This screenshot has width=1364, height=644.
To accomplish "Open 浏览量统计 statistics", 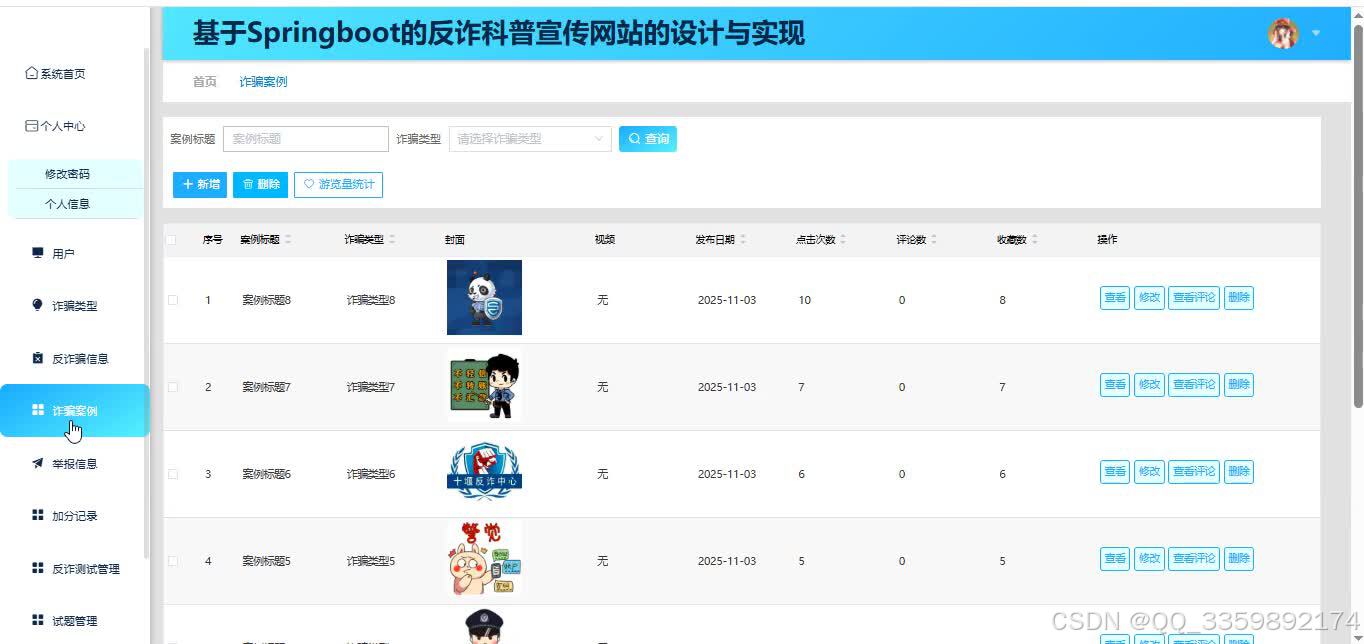I will [338, 185].
